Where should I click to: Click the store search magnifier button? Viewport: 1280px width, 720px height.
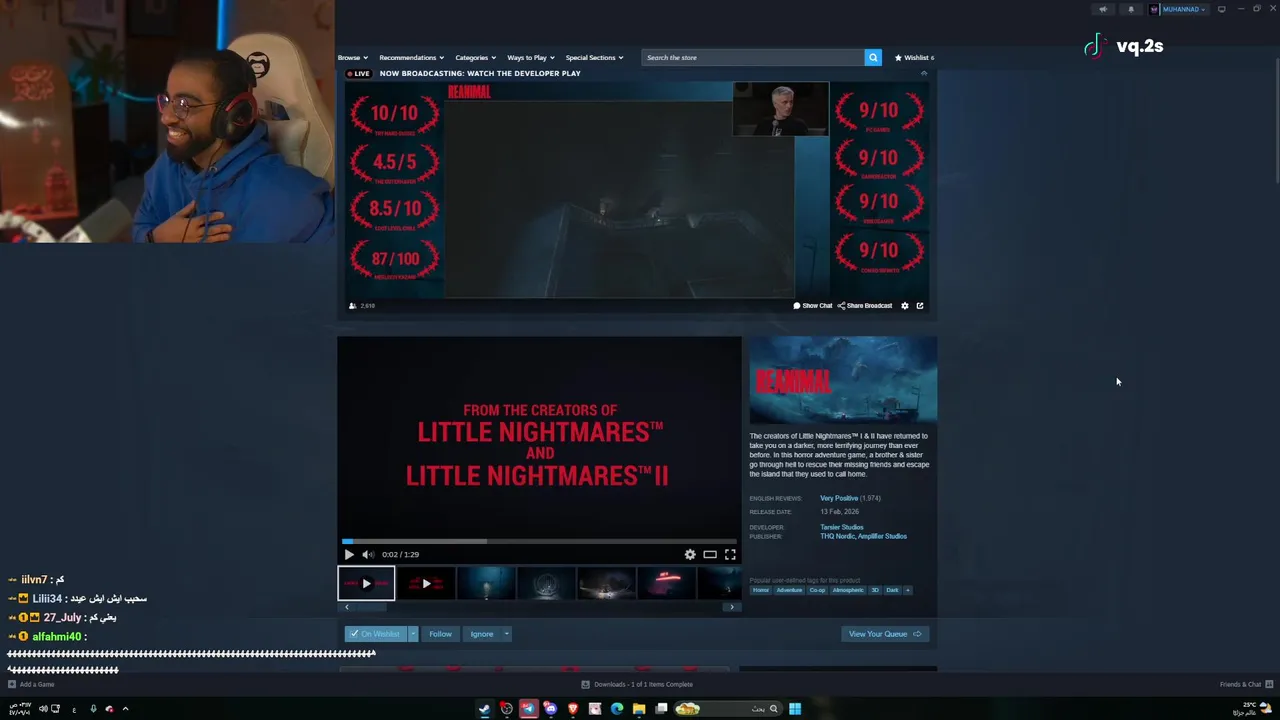coord(873,57)
